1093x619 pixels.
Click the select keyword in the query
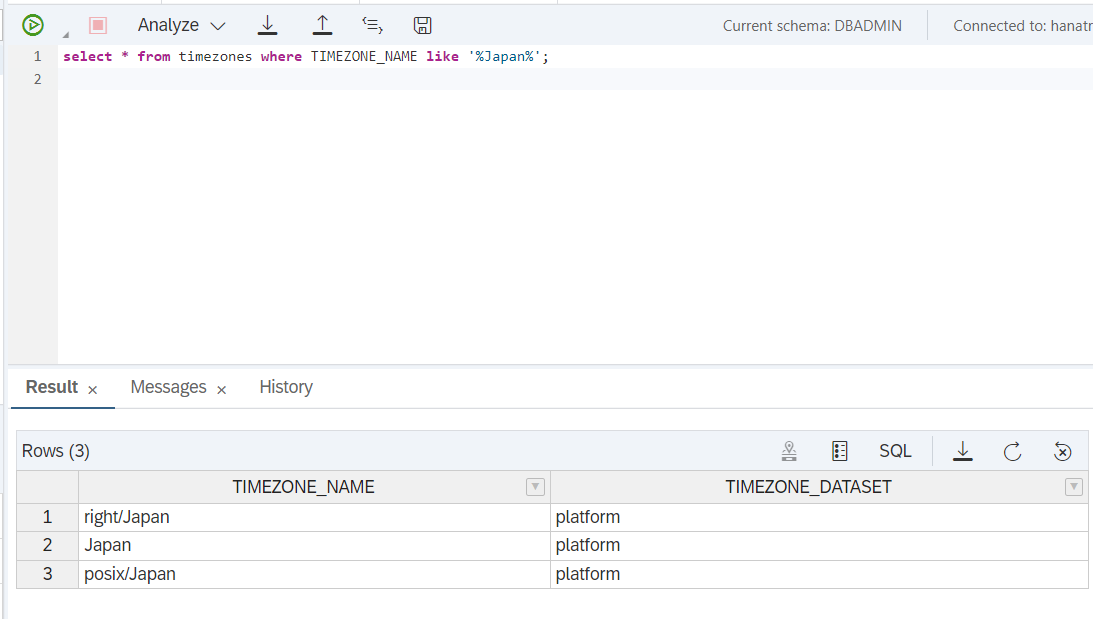click(x=87, y=56)
